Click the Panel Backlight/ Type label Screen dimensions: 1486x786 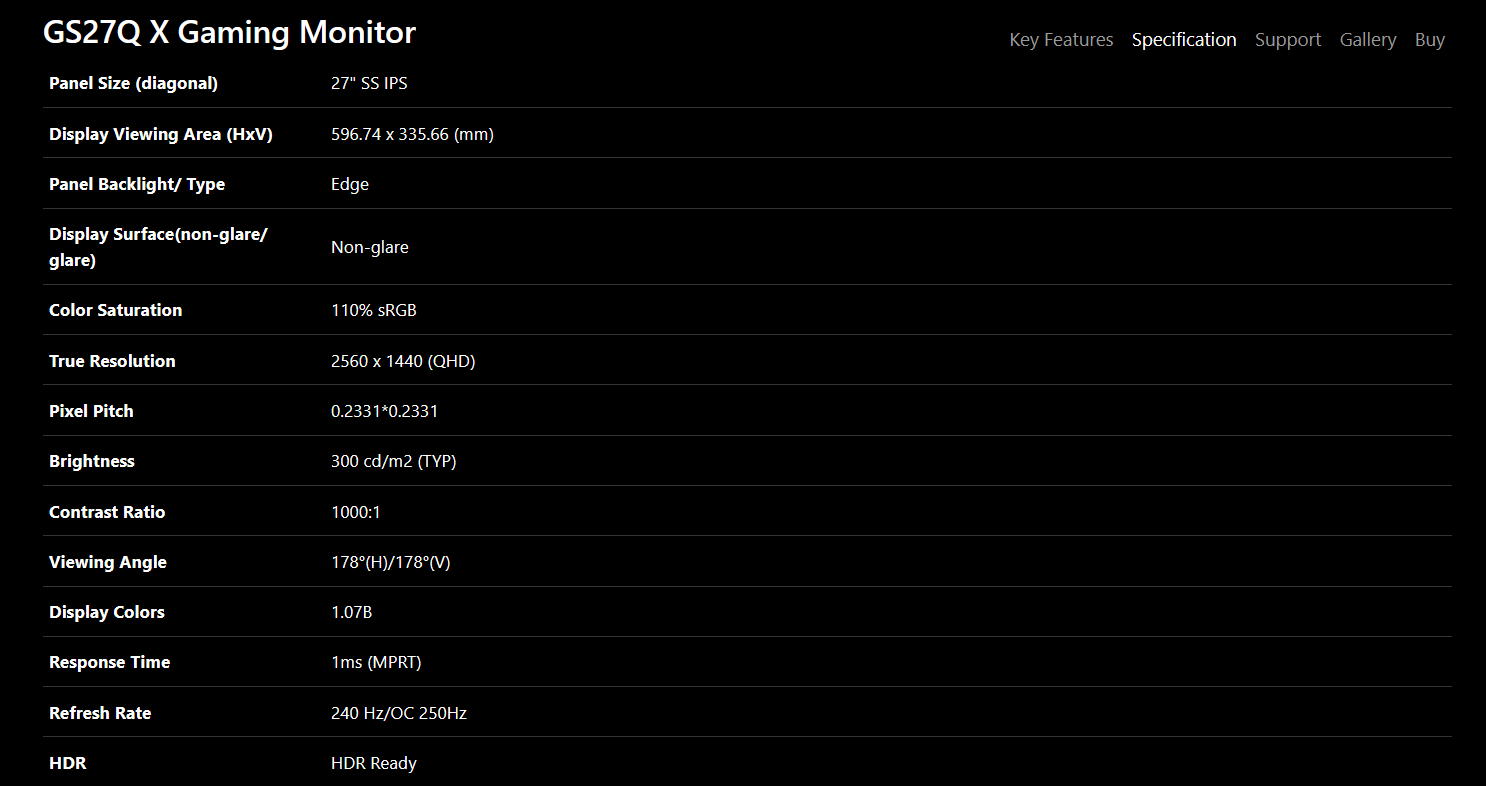tap(137, 184)
